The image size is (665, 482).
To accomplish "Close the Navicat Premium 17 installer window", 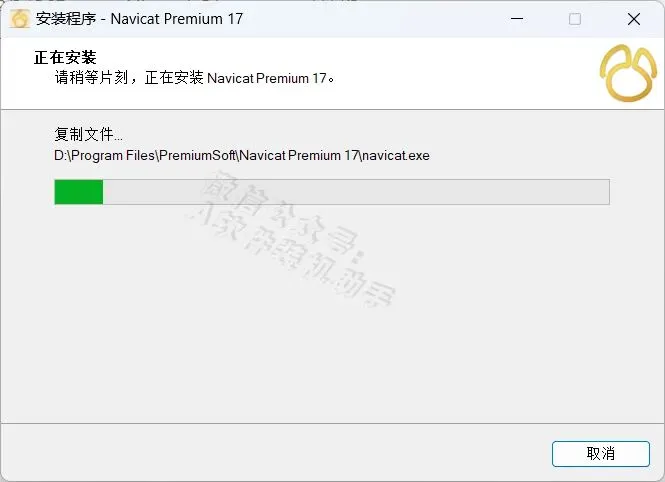I will click(x=634, y=19).
